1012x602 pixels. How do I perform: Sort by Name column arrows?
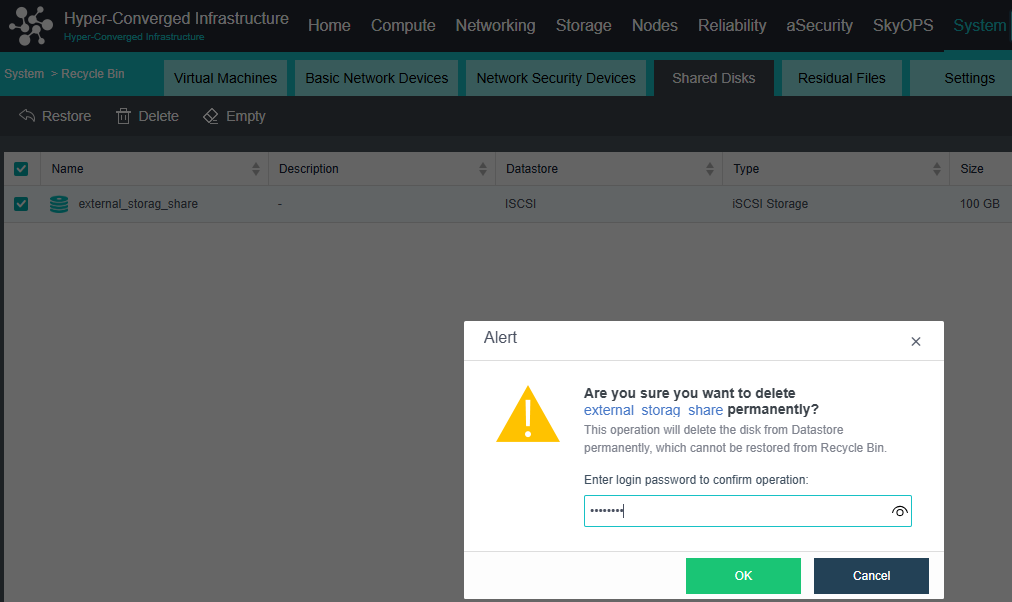pos(256,169)
